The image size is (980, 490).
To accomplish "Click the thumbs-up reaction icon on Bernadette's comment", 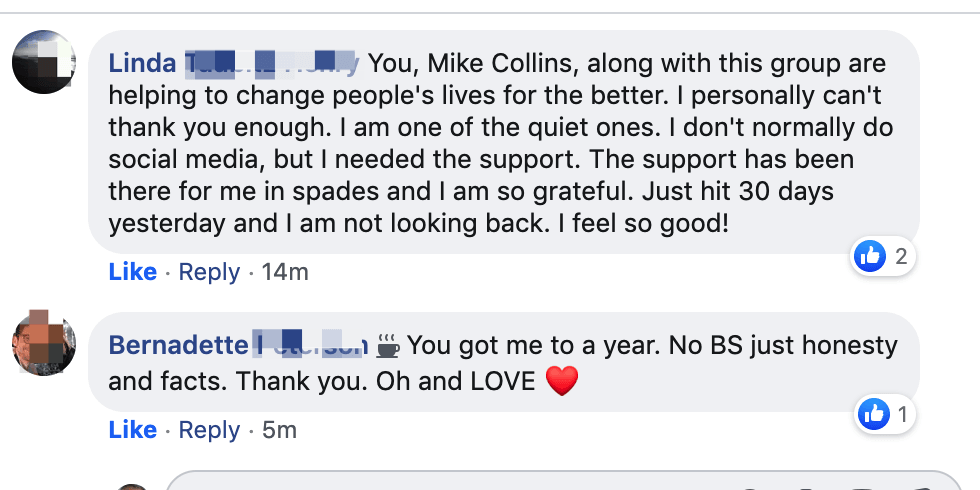I will coord(873,414).
